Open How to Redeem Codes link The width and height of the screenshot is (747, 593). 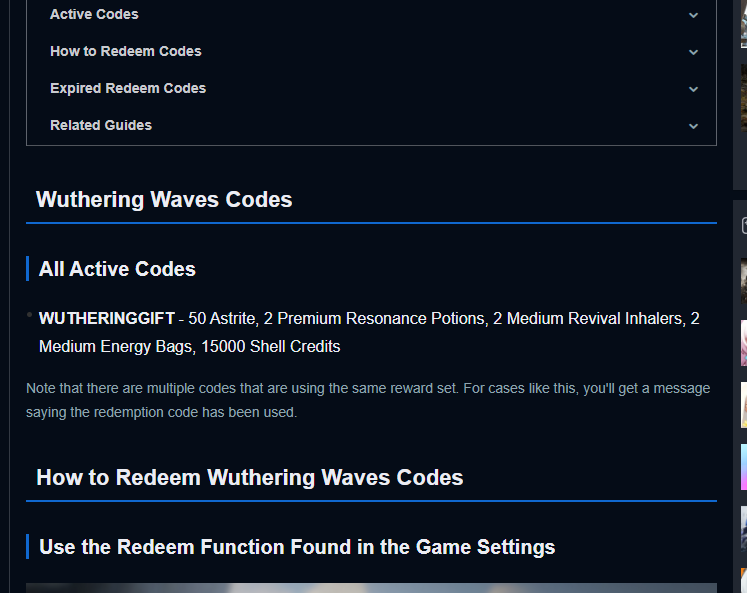[x=125, y=51]
